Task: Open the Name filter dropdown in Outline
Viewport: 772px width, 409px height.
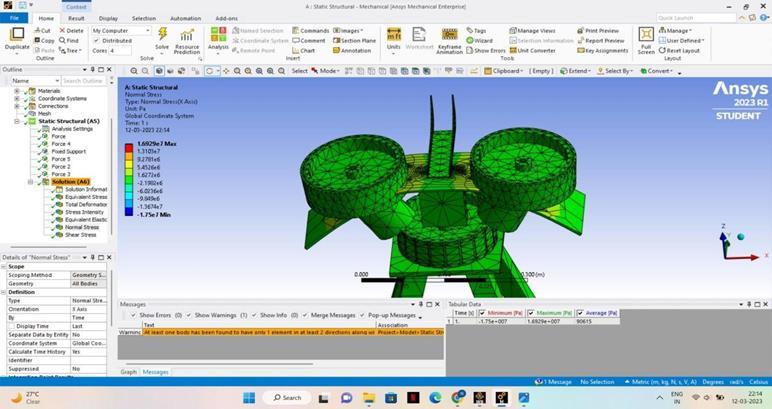Action: tap(35, 81)
